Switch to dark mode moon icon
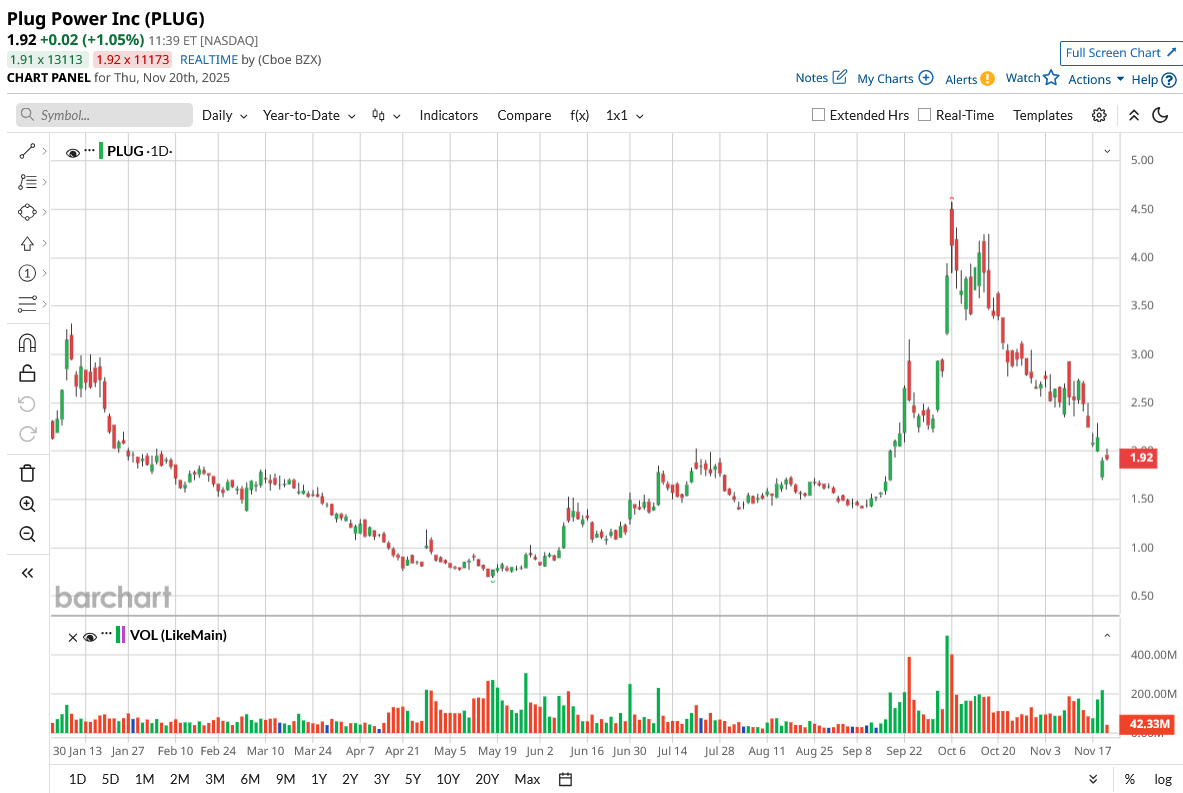 point(1160,115)
